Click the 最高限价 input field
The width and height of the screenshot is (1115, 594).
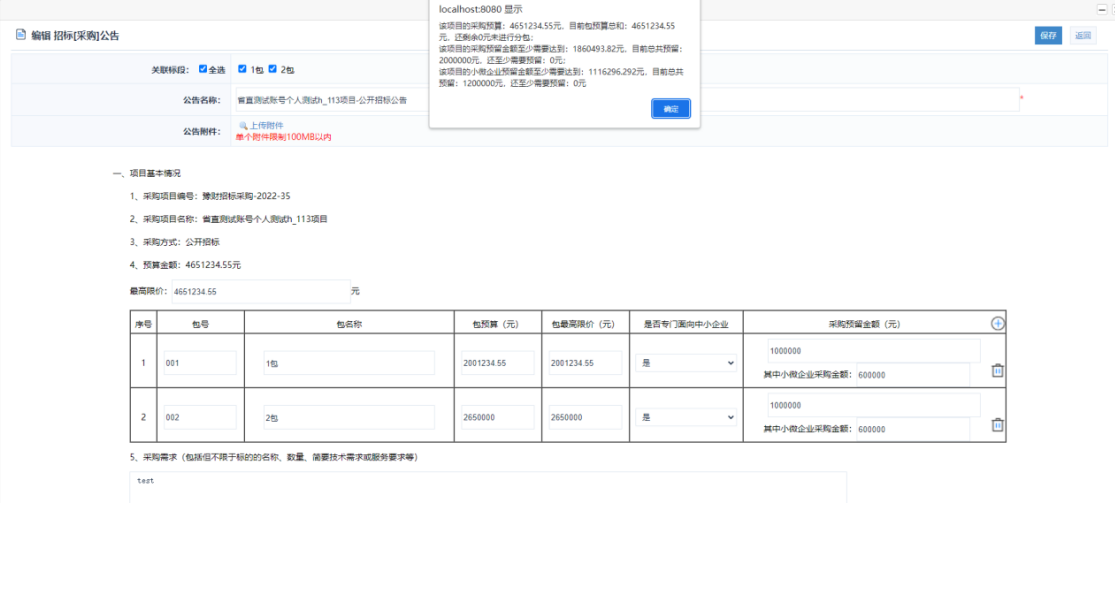click(260, 292)
